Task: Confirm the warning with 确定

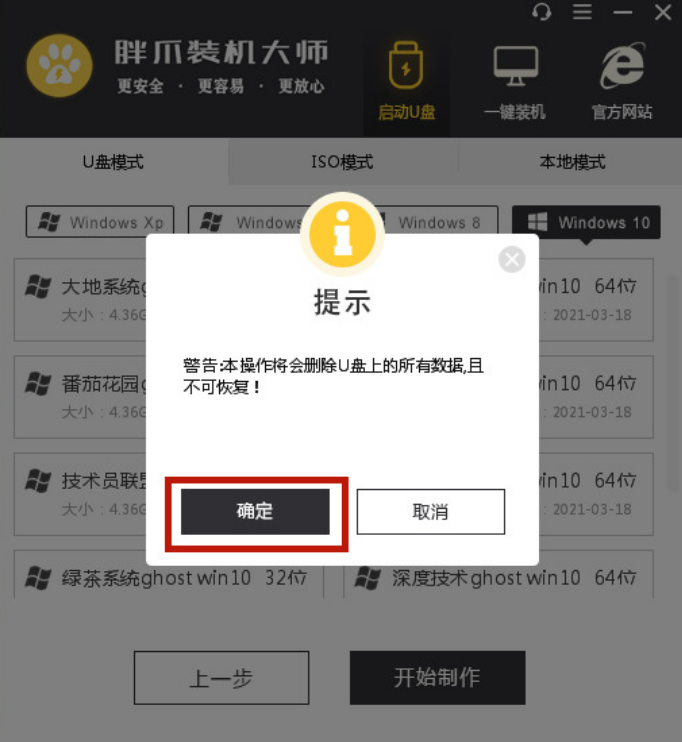Action: click(x=255, y=512)
